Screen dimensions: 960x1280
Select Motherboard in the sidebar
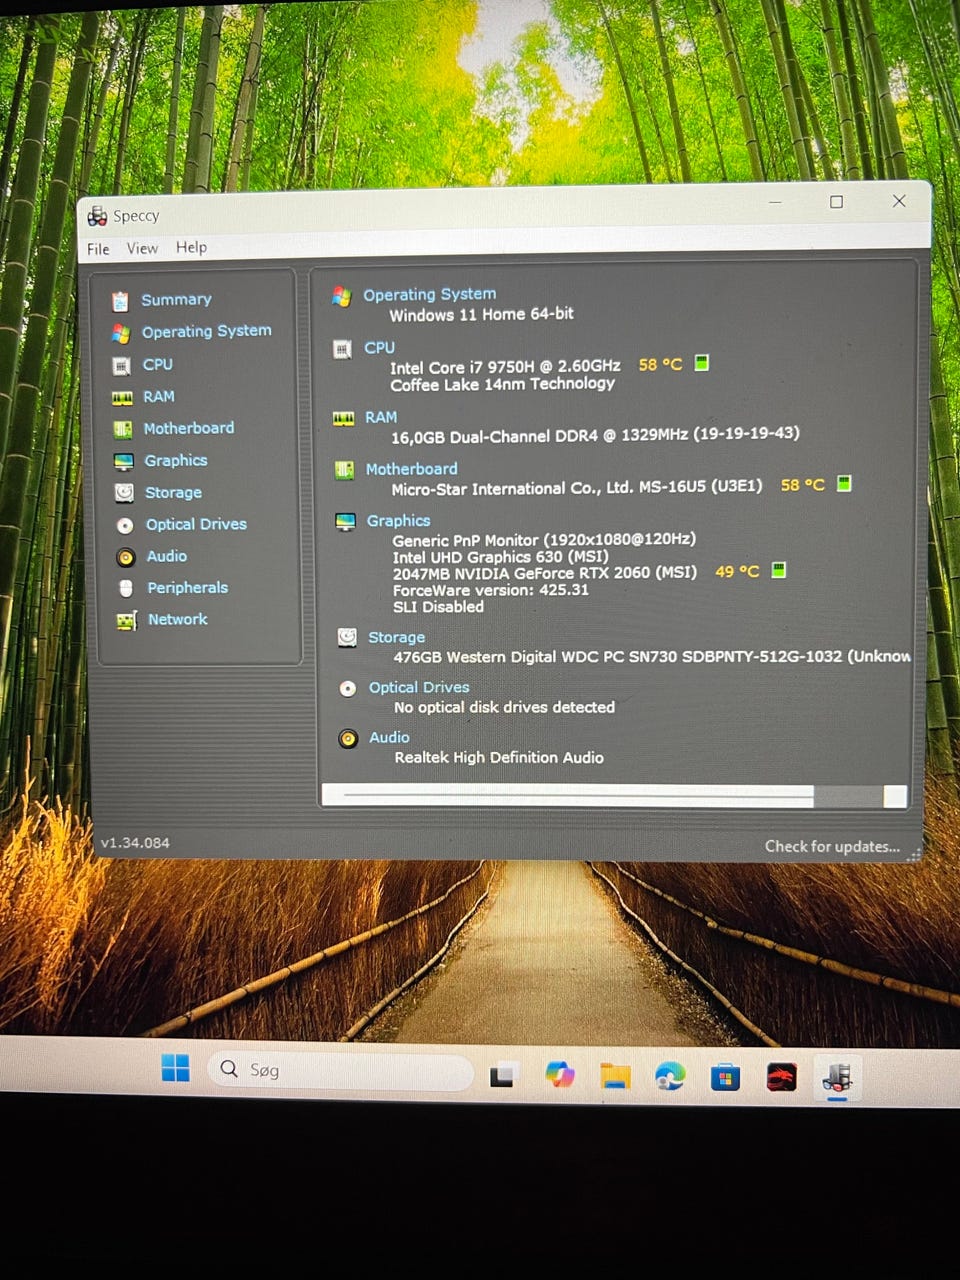189,428
